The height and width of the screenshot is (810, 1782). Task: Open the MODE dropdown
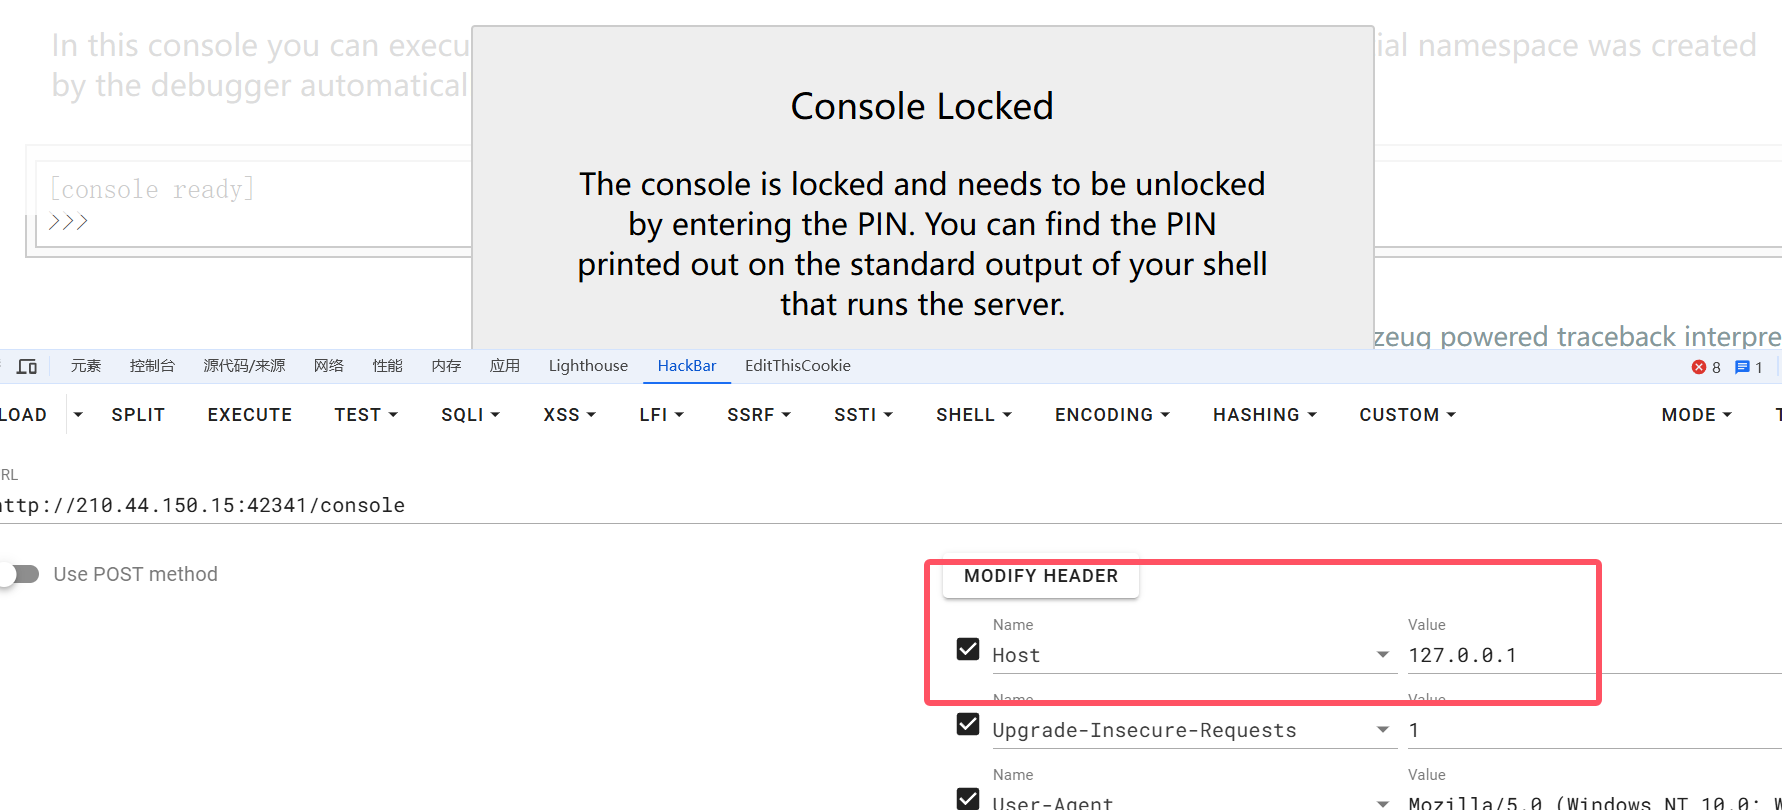pos(1696,415)
